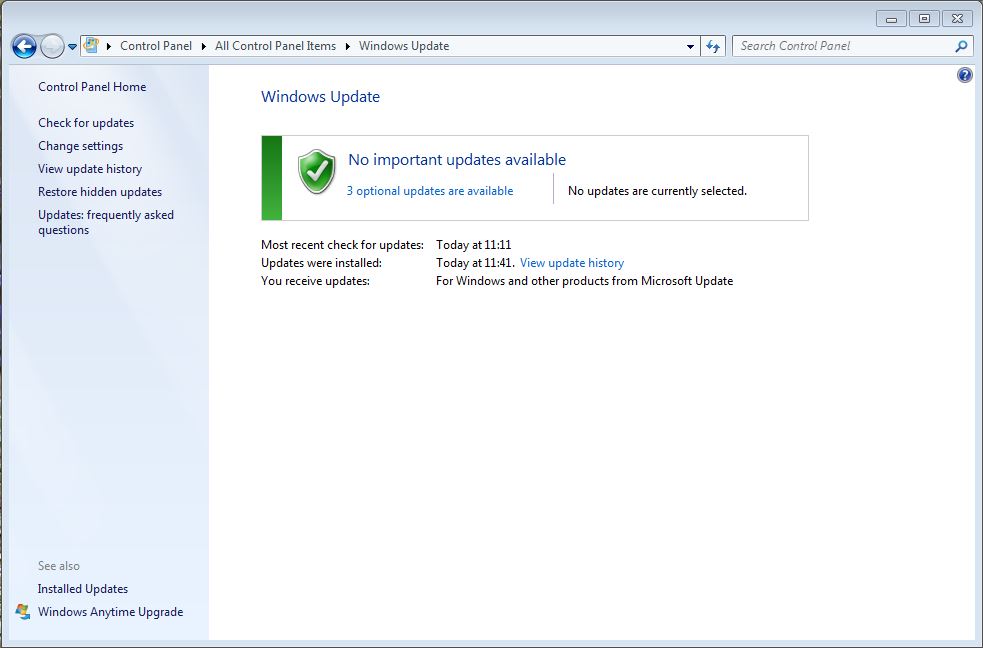The image size is (983, 648).
Task: Expand arrow after All Control Panel Items
Action: pos(347,46)
